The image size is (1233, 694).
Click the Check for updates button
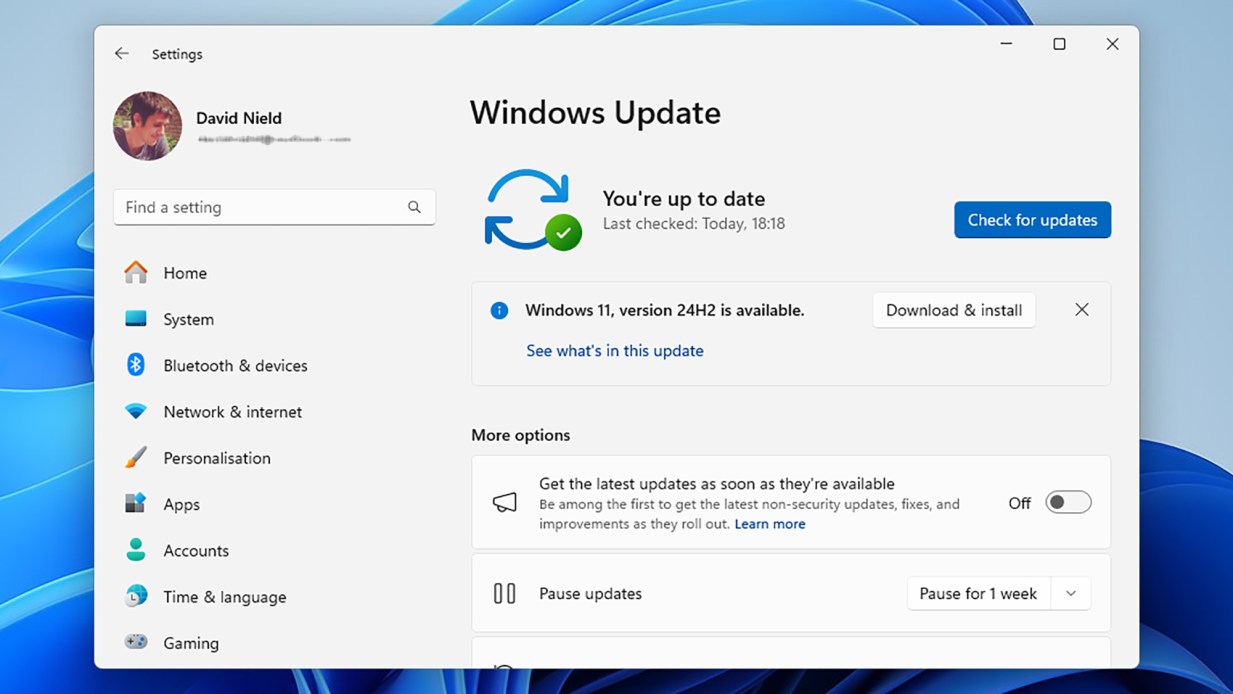(1032, 219)
